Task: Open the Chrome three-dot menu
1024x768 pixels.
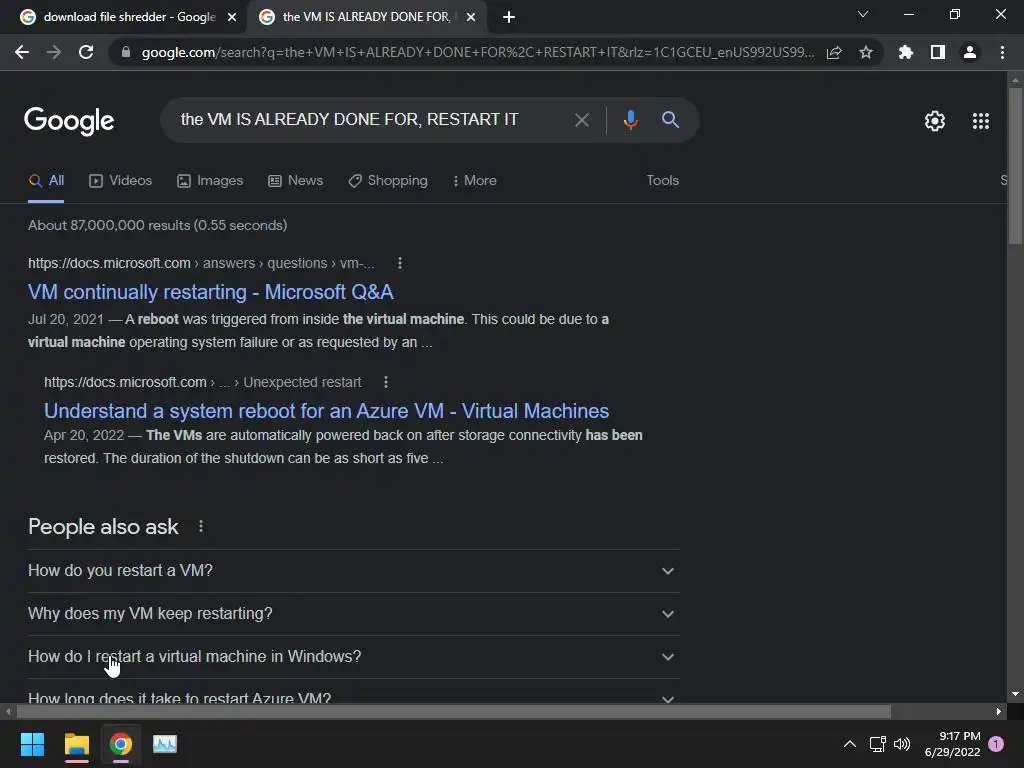Action: [1002, 52]
